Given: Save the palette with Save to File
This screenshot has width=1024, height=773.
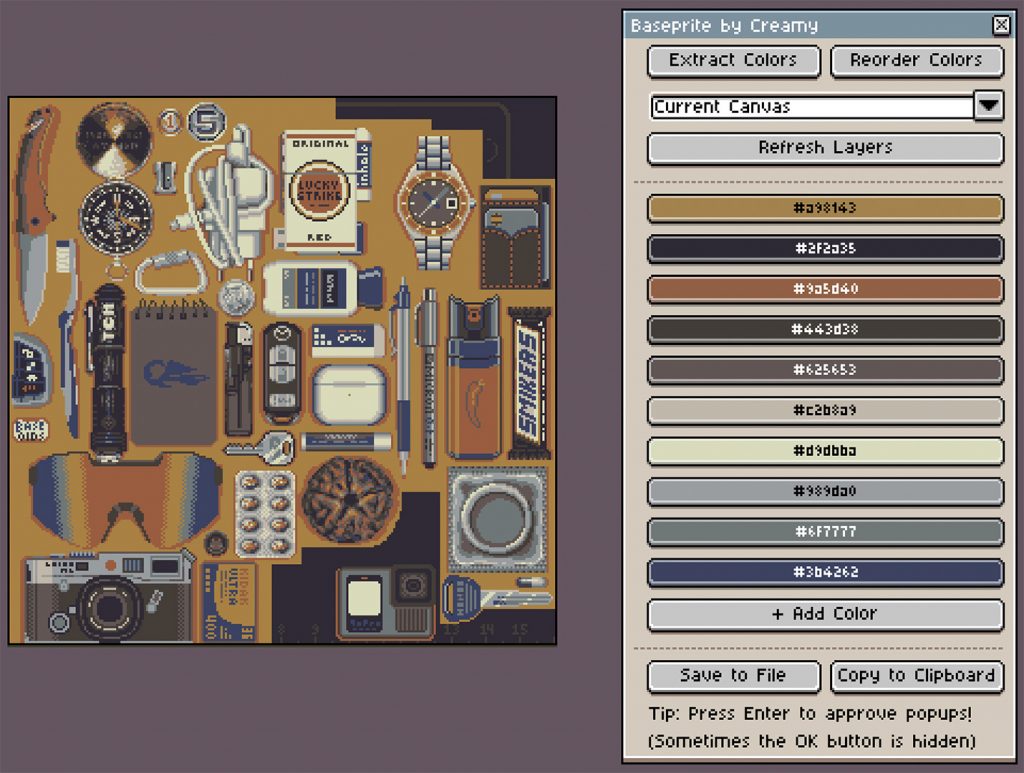Looking at the screenshot, I should pyautogui.click(x=733, y=676).
